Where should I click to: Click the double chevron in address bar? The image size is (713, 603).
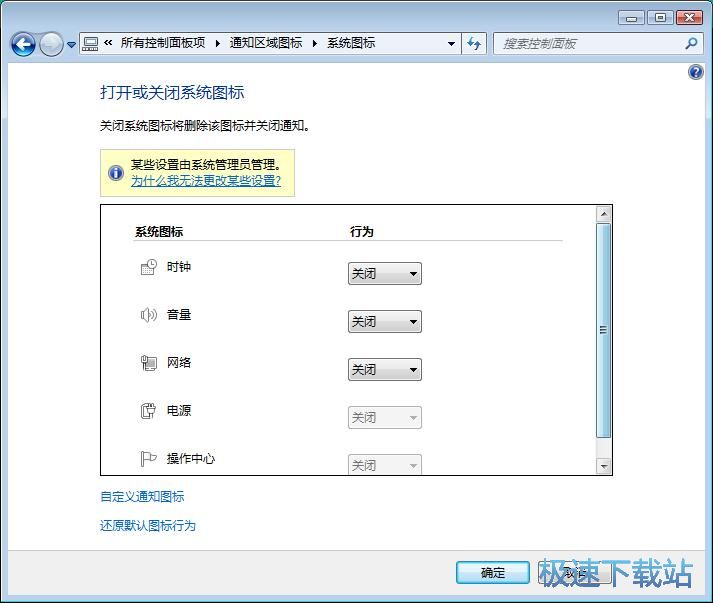pyautogui.click(x=108, y=43)
